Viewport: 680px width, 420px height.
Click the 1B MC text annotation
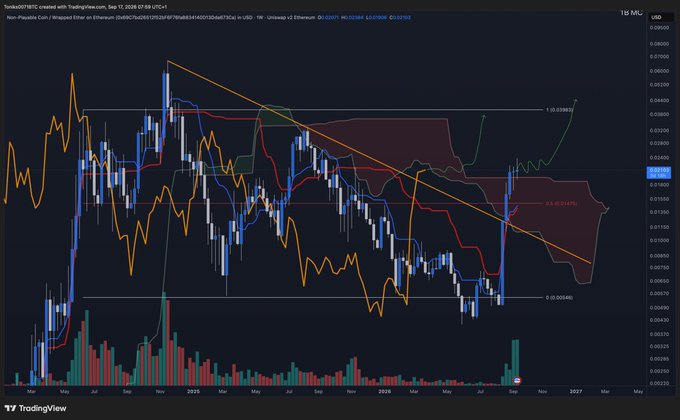pos(631,13)
